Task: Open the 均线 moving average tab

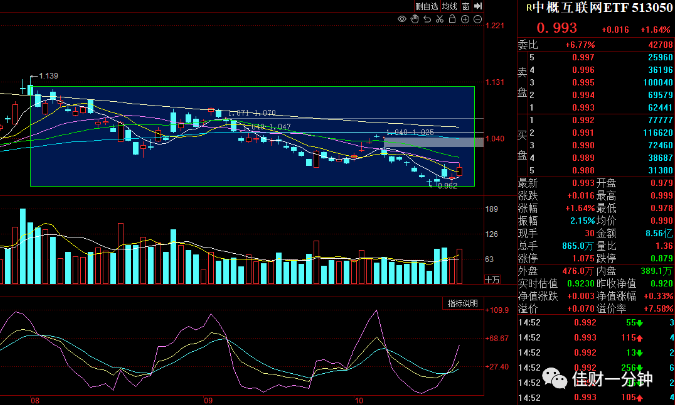Action: (x=450, y=6)
